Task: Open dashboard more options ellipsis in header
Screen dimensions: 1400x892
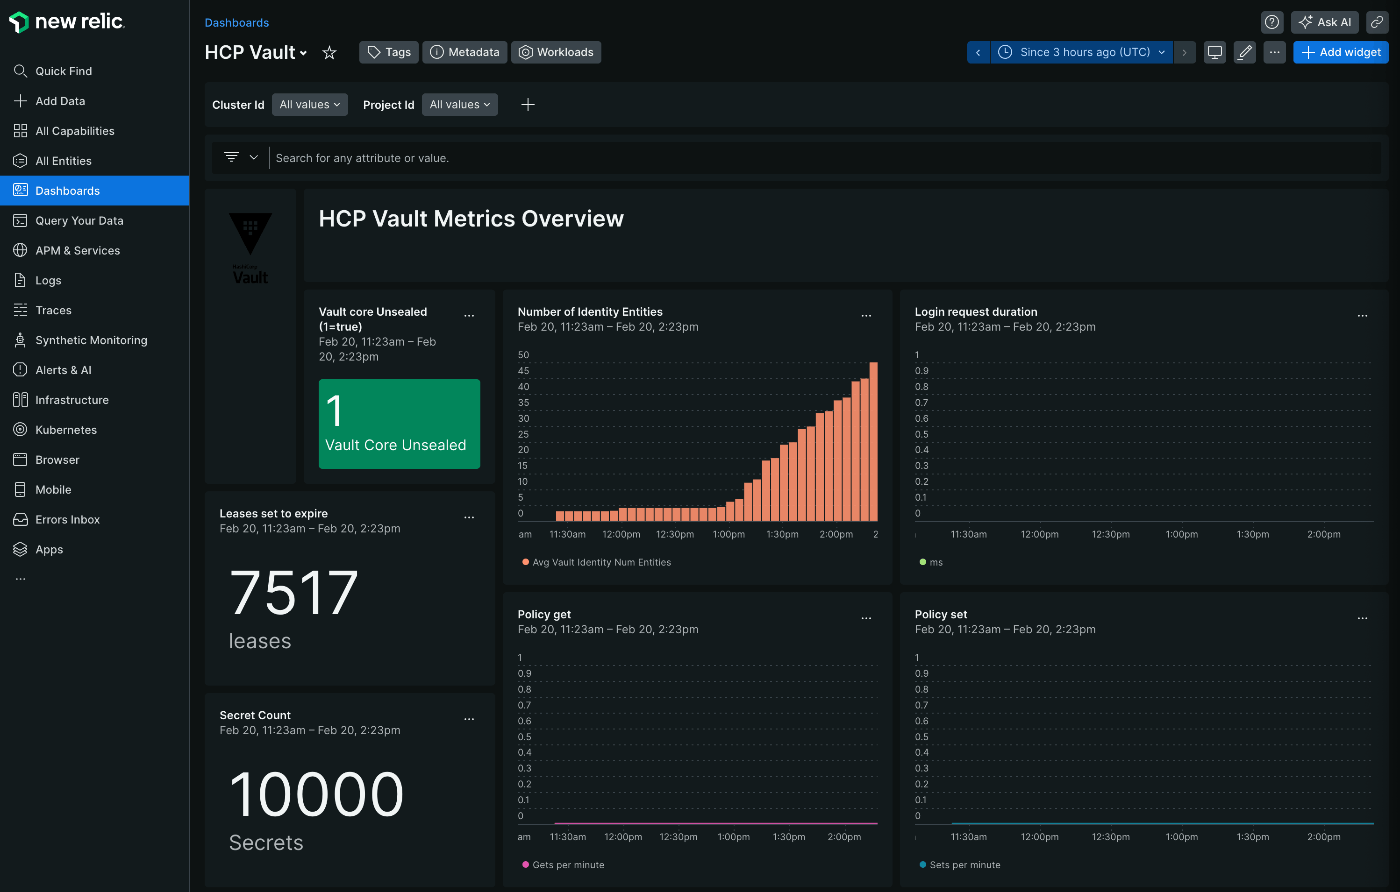Action: pyautogui.click(x=1275, y=52)
